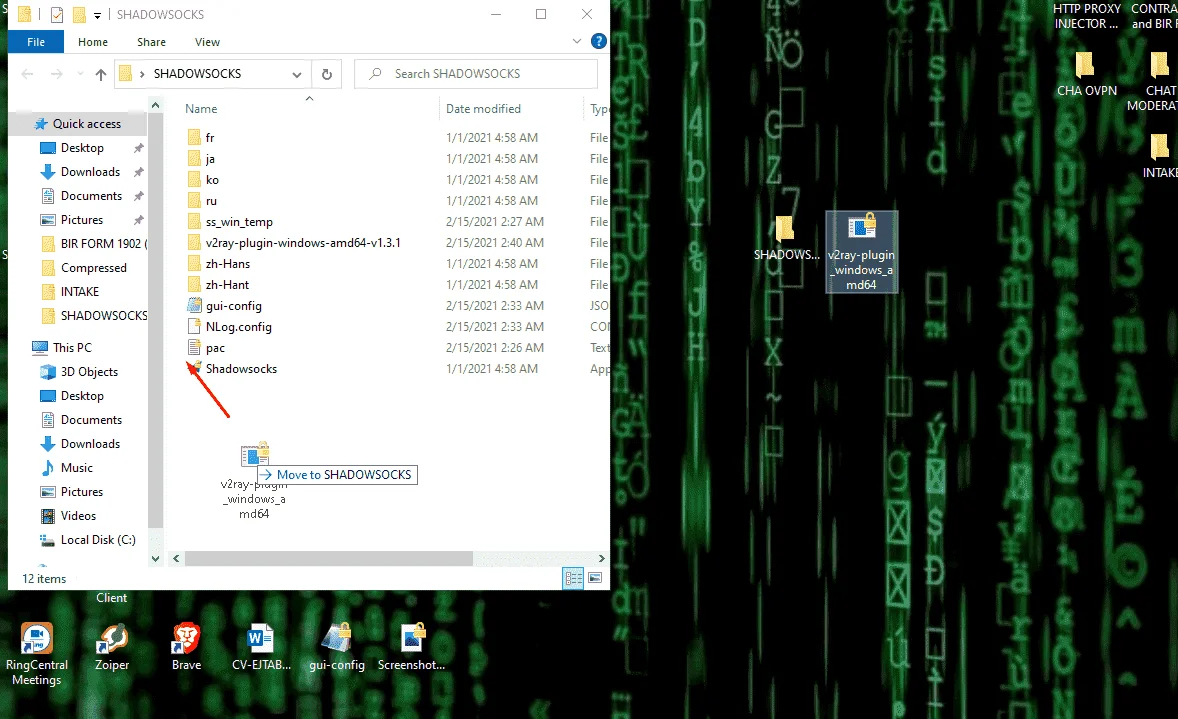1178x719 pixels.
Task: Expand the ribbon using the chevron
Action: click(x=577, y=41)
